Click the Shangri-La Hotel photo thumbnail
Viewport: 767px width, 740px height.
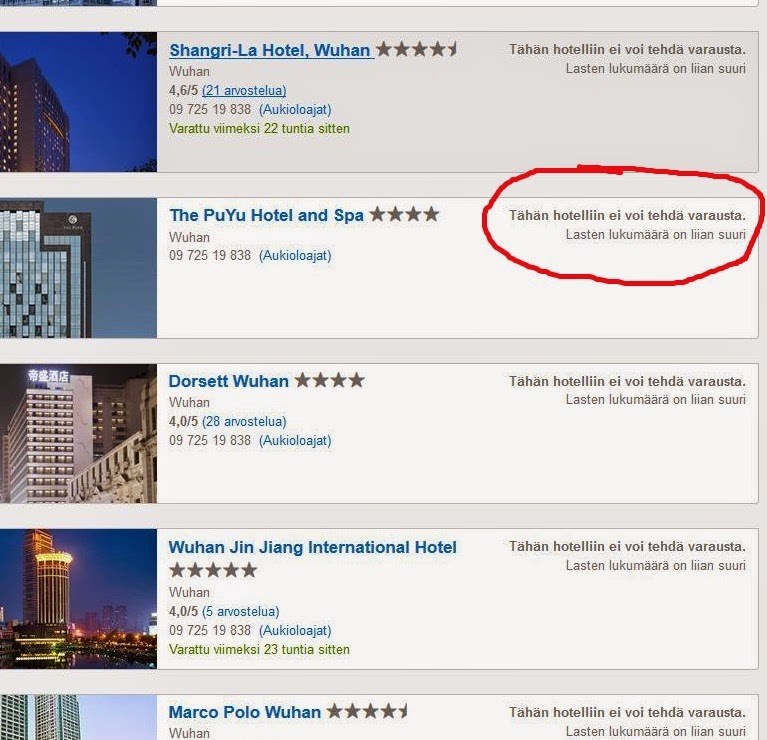coord(78,102)
